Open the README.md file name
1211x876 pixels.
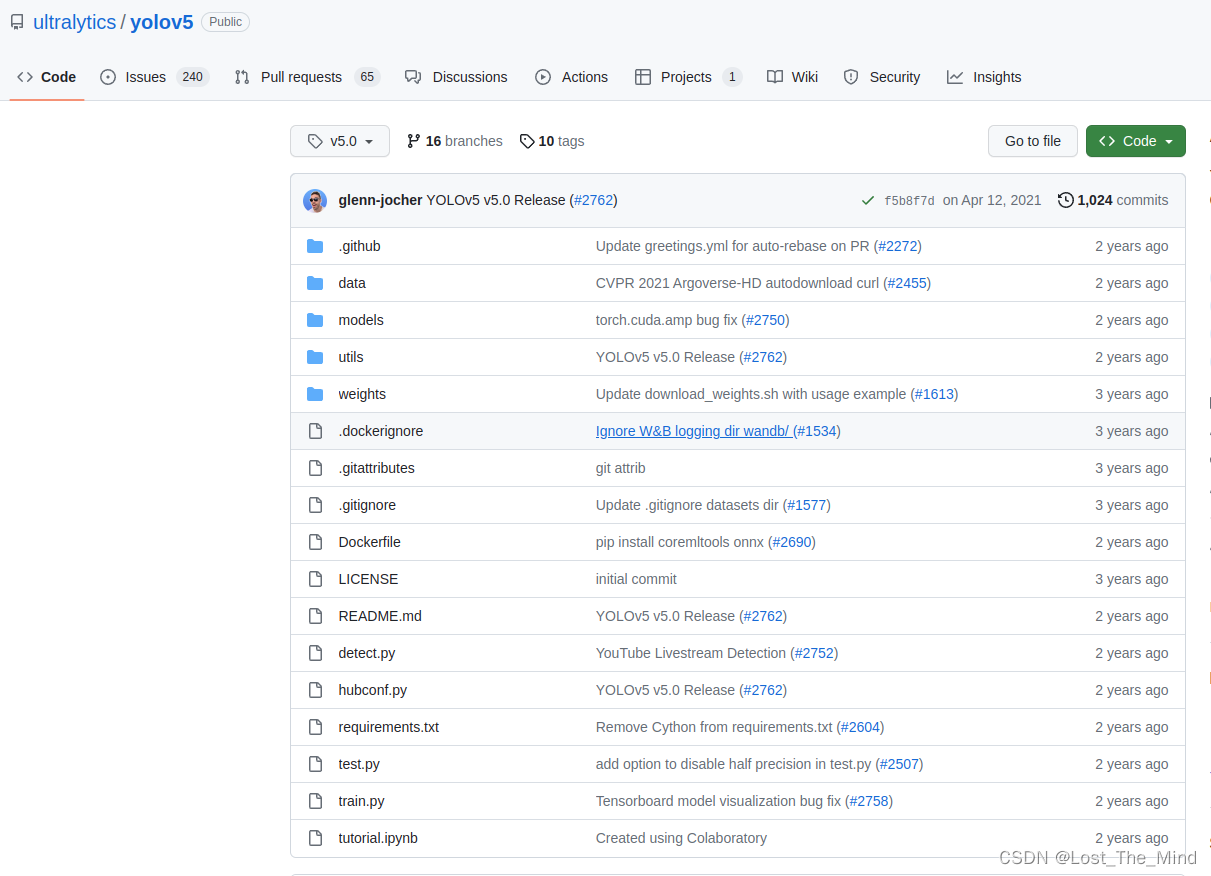point(380,616)
